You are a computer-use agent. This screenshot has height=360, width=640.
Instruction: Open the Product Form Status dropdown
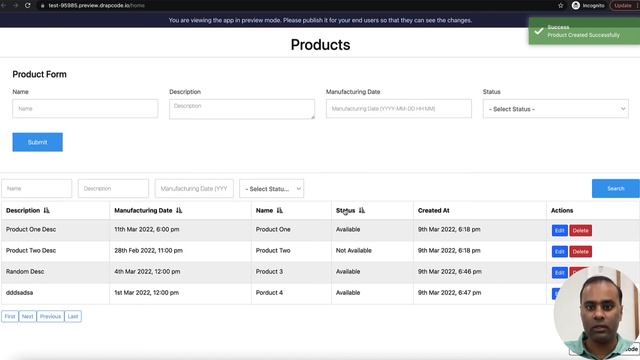556,109
